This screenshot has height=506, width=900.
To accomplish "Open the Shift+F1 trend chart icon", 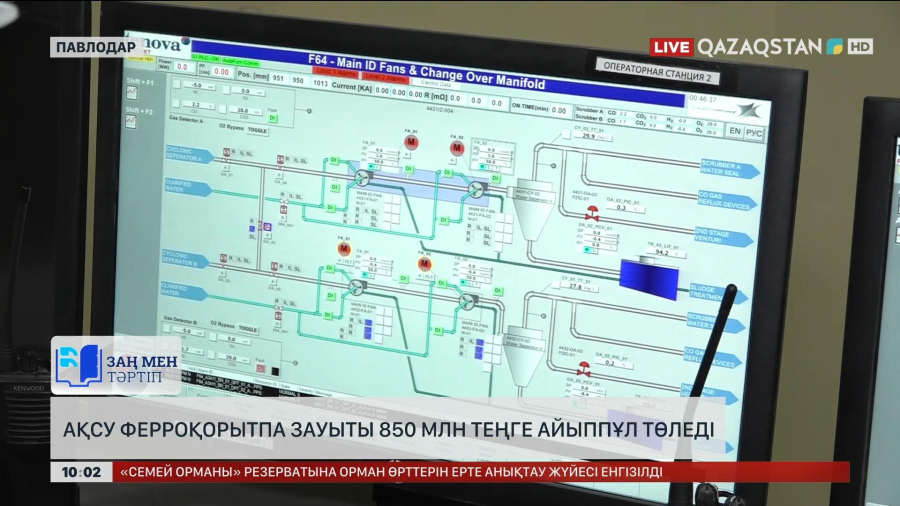I will pos(132,93).
